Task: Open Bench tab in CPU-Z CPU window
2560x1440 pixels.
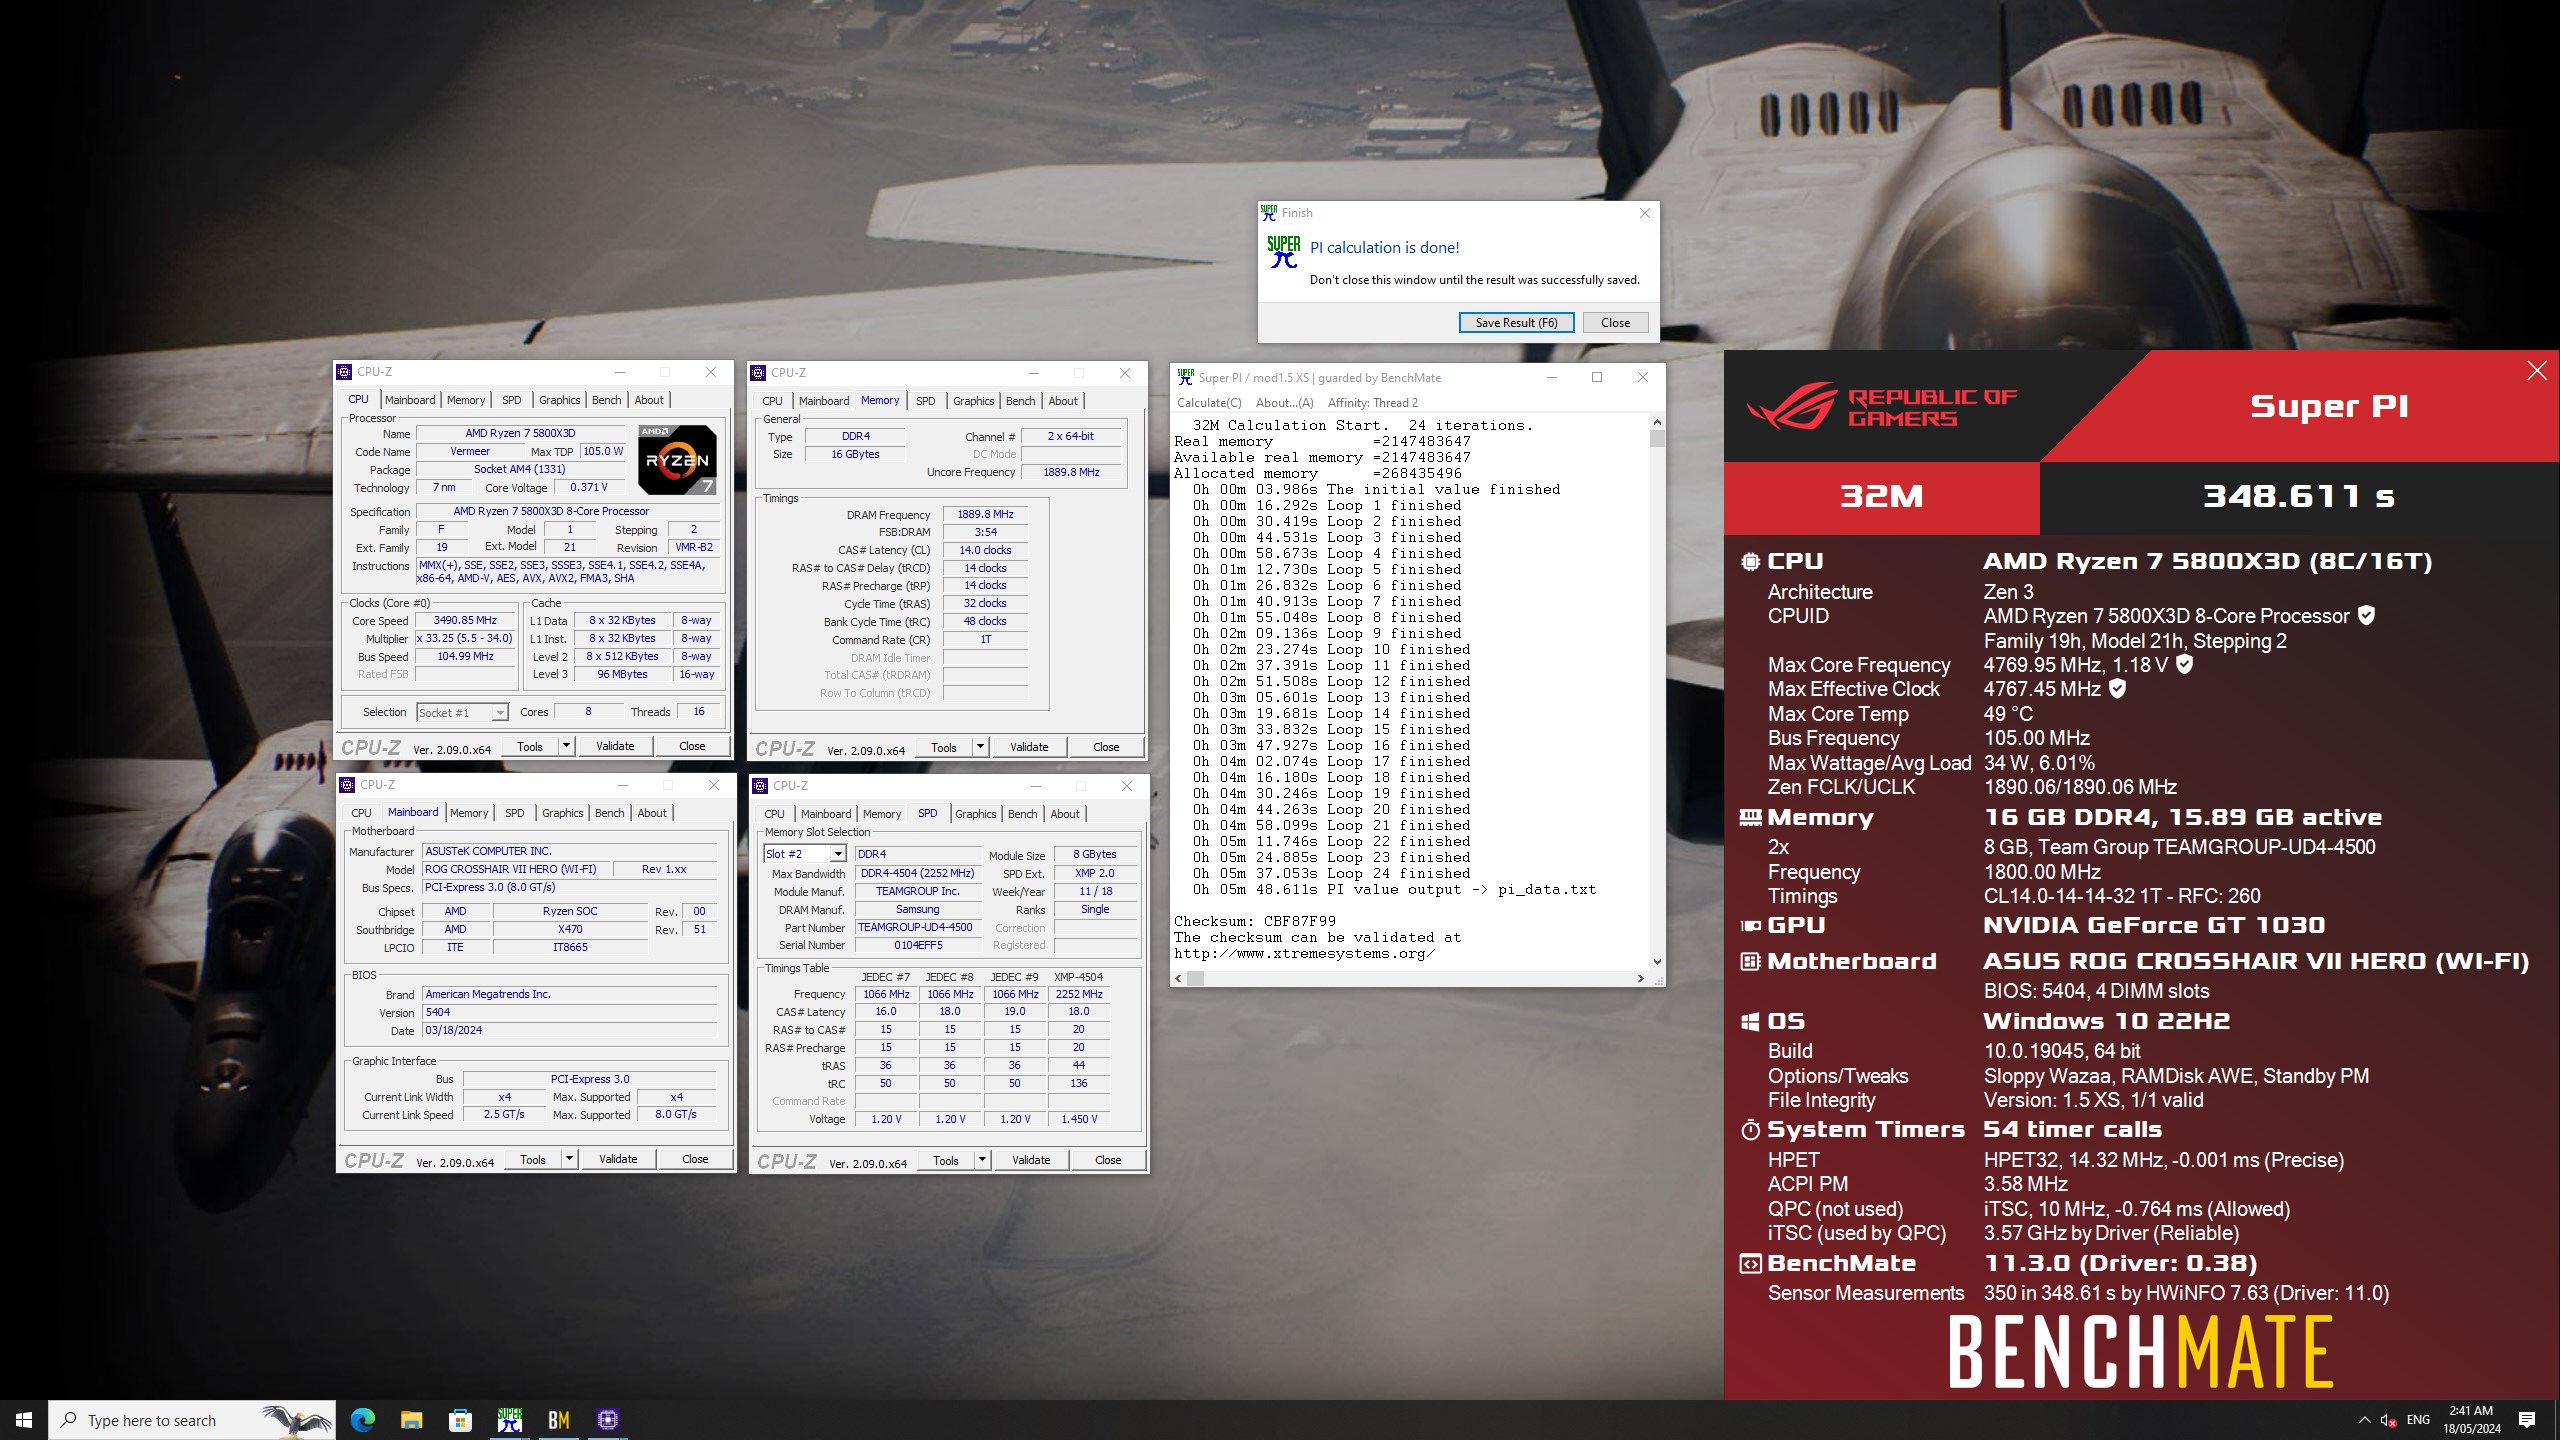Action: coord(606,400)
